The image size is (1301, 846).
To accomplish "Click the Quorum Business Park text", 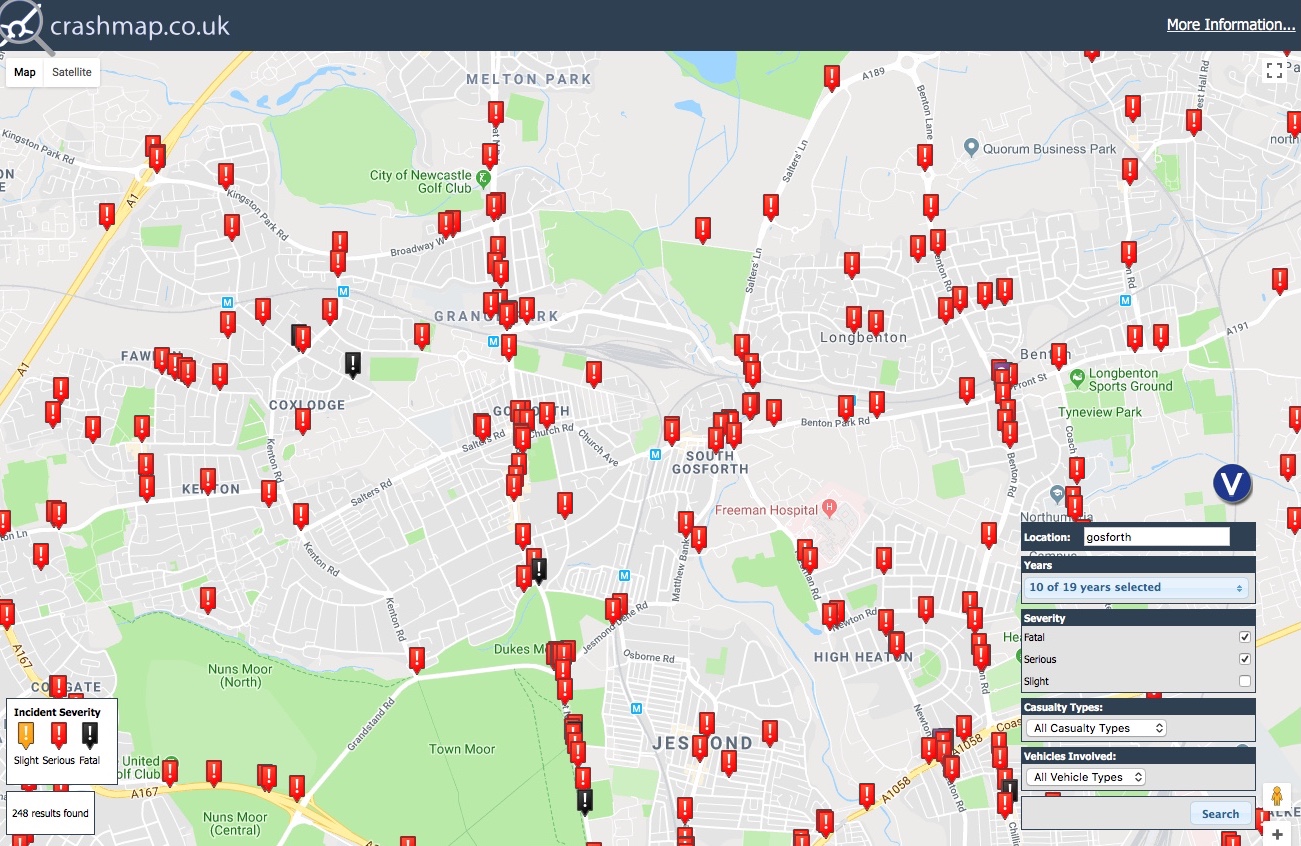I will point(1050,149).
